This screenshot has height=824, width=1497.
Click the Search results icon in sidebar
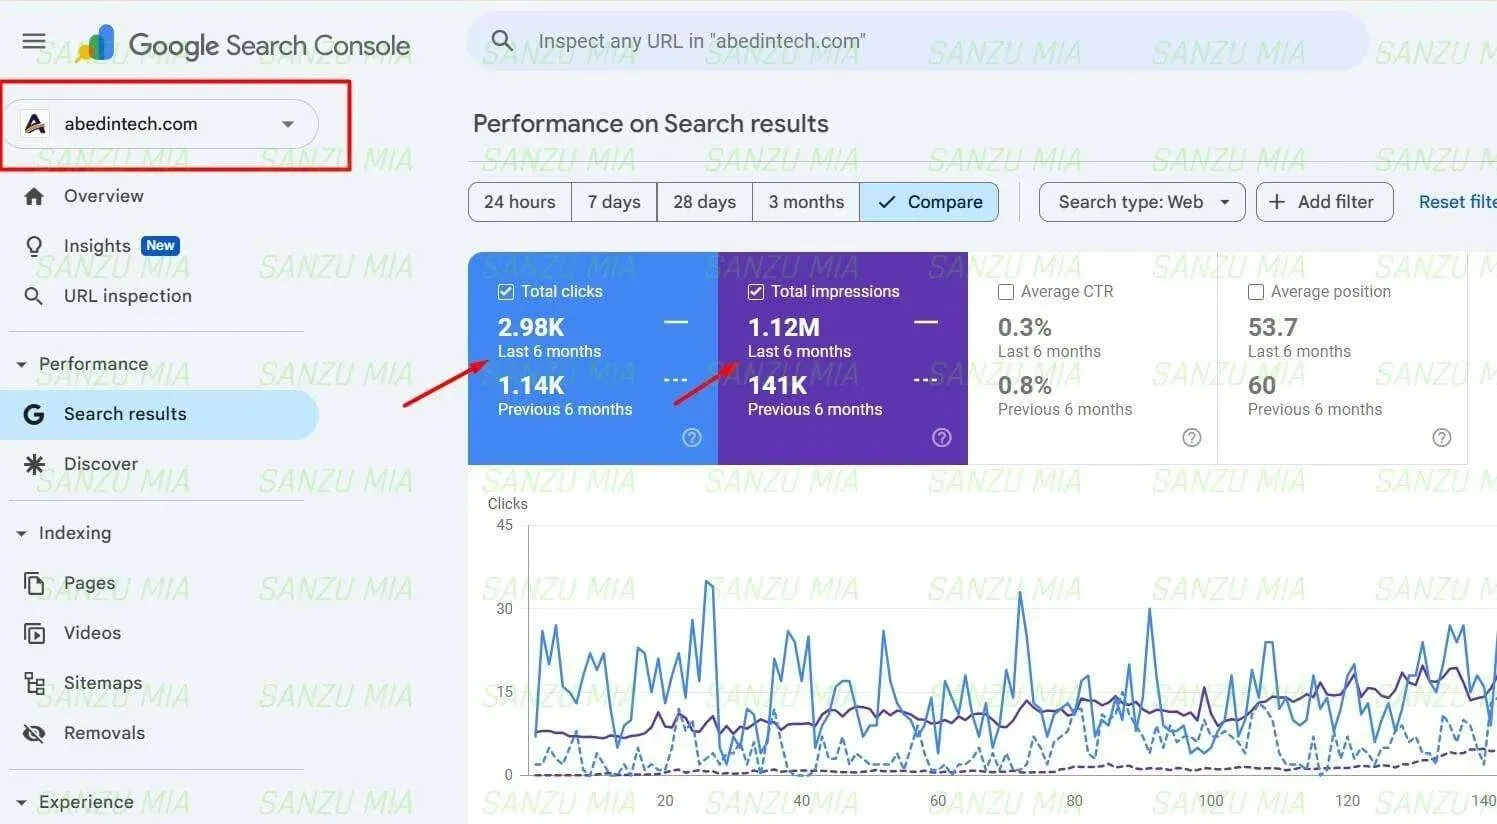pos(33,413)
